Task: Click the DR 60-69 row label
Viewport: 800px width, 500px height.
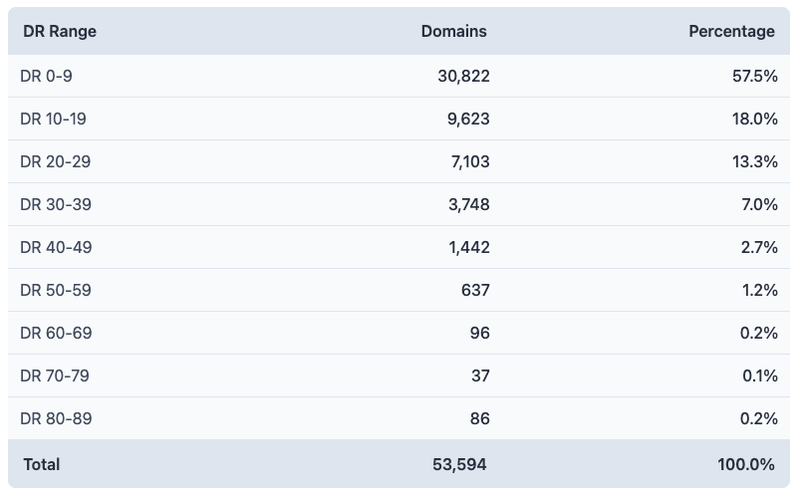Action: click(56, 333)
